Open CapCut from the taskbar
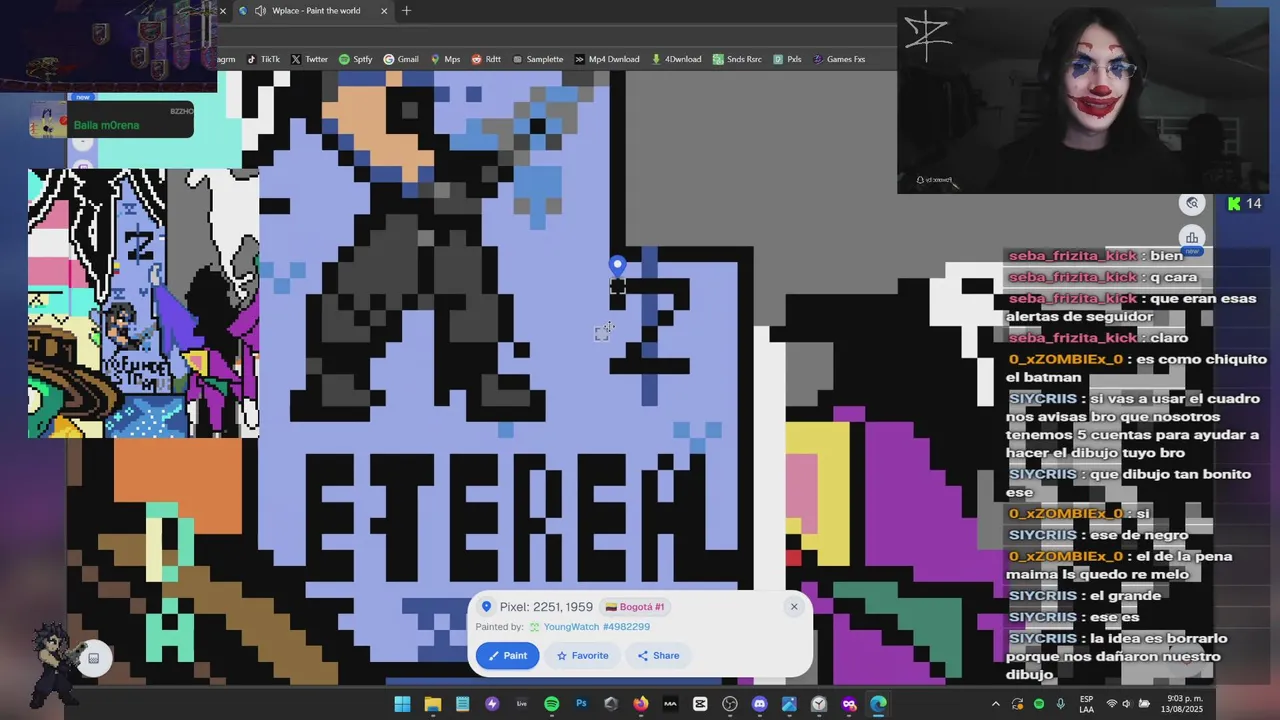1280x720 pixels. 700,704
